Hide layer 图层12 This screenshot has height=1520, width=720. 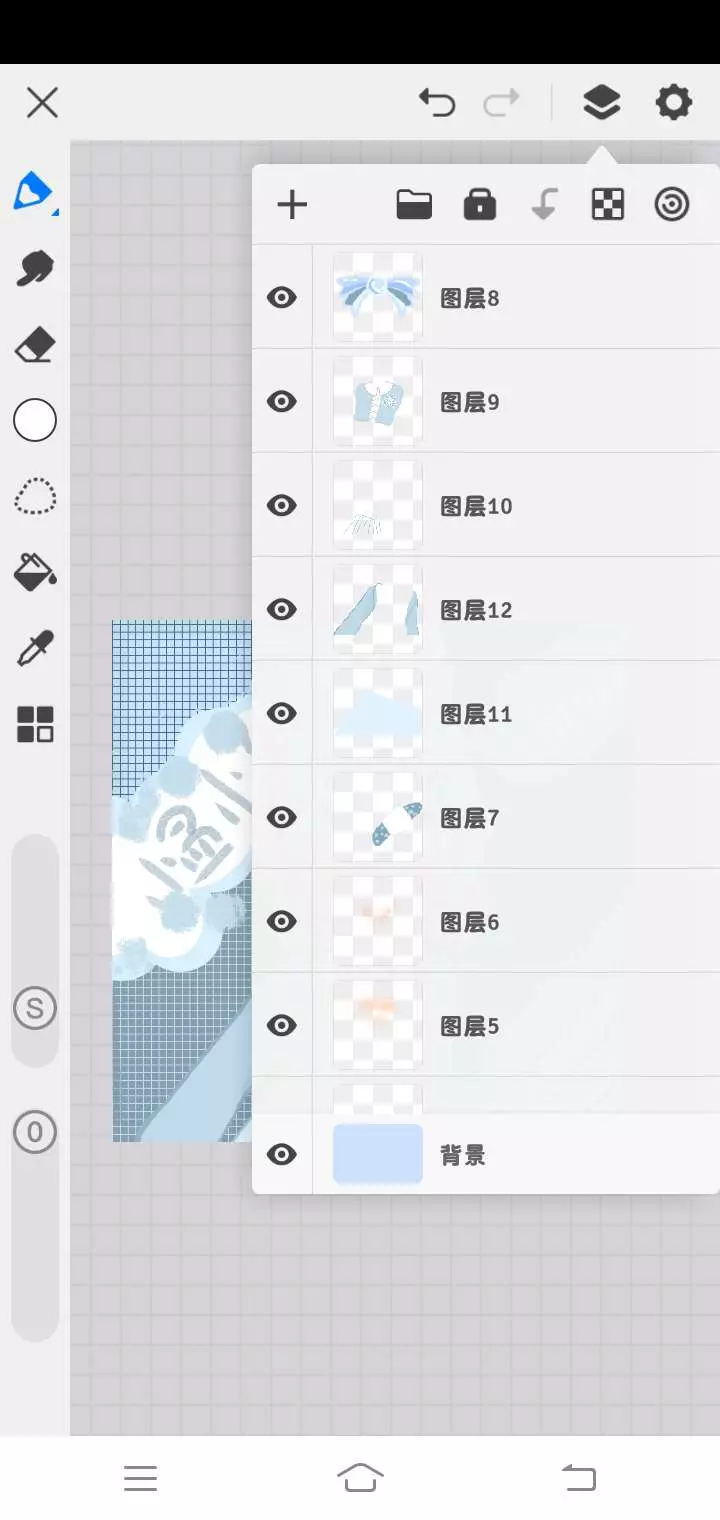[282, 609]
